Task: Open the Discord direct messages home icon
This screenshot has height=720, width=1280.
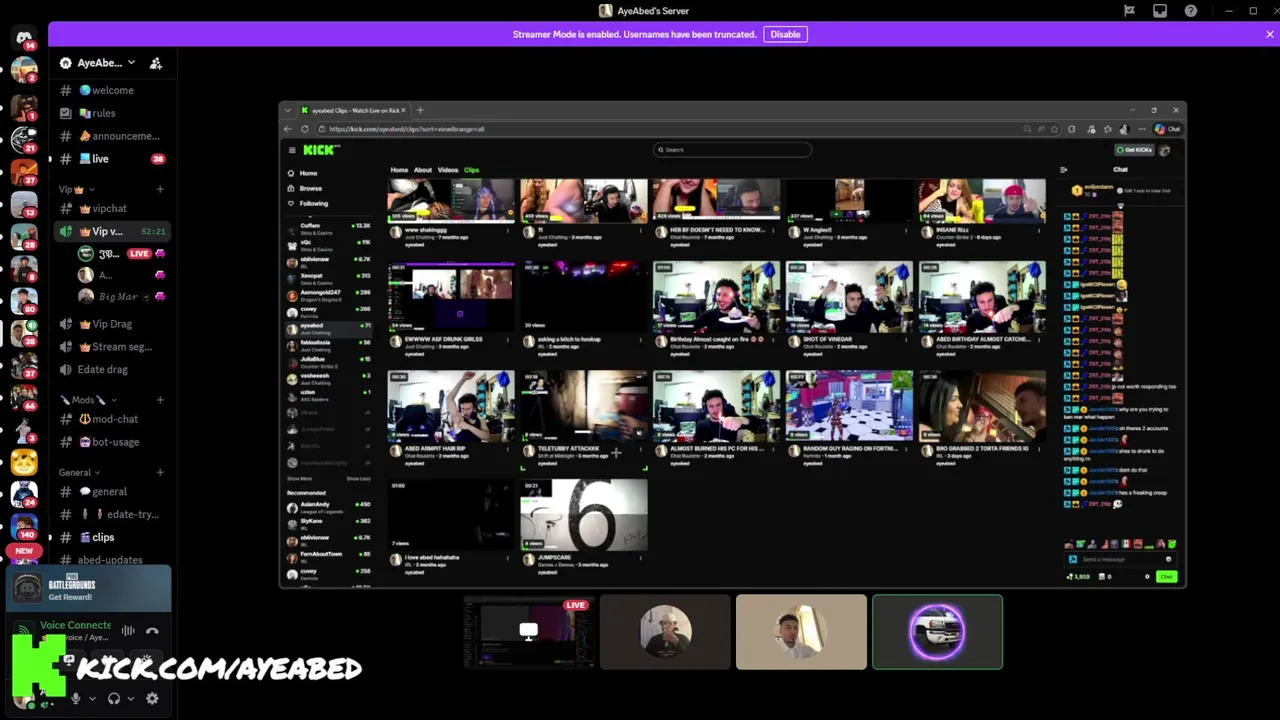Action: tap(24, 39)
